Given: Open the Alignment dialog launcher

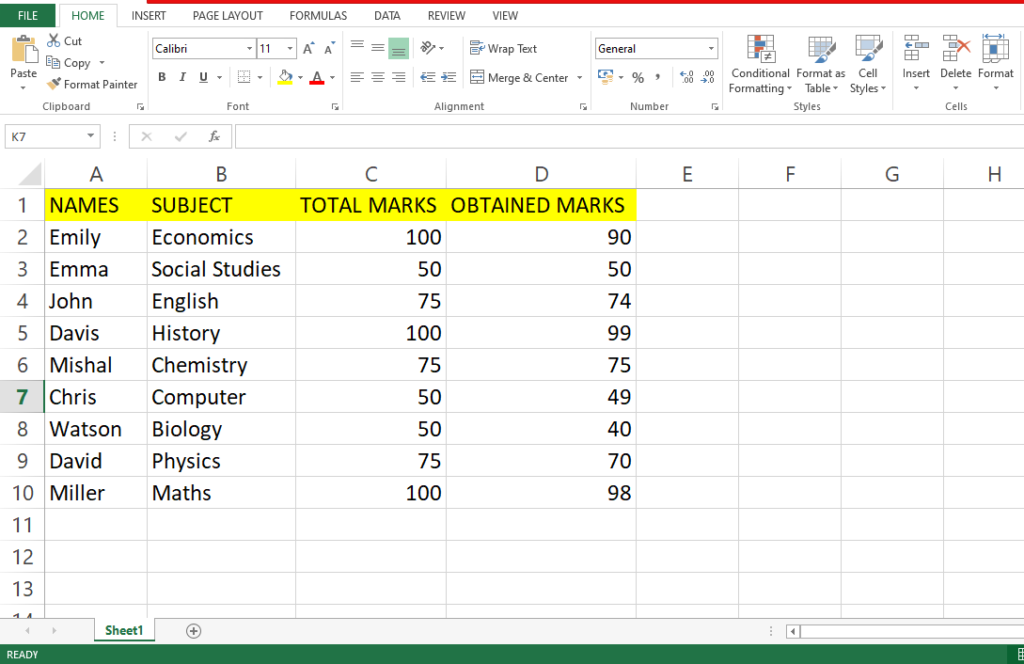Looking at the screenshot, I should coord(583,106).
